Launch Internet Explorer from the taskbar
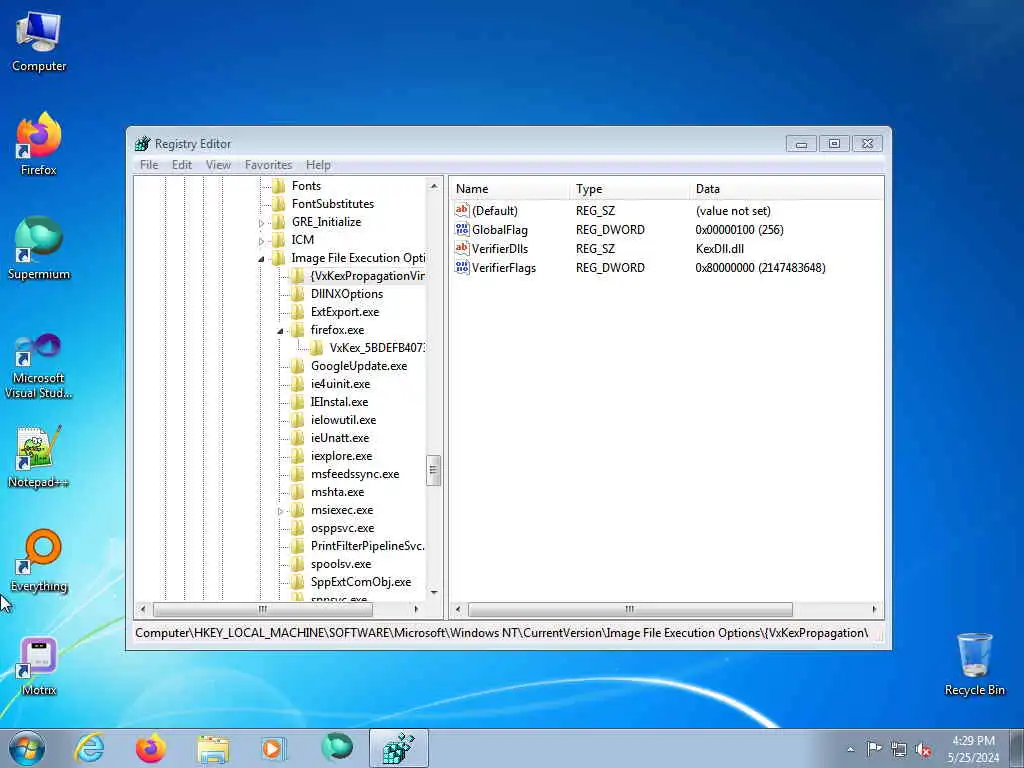The width and height of the screenshot is (1024, 768). 89,748
